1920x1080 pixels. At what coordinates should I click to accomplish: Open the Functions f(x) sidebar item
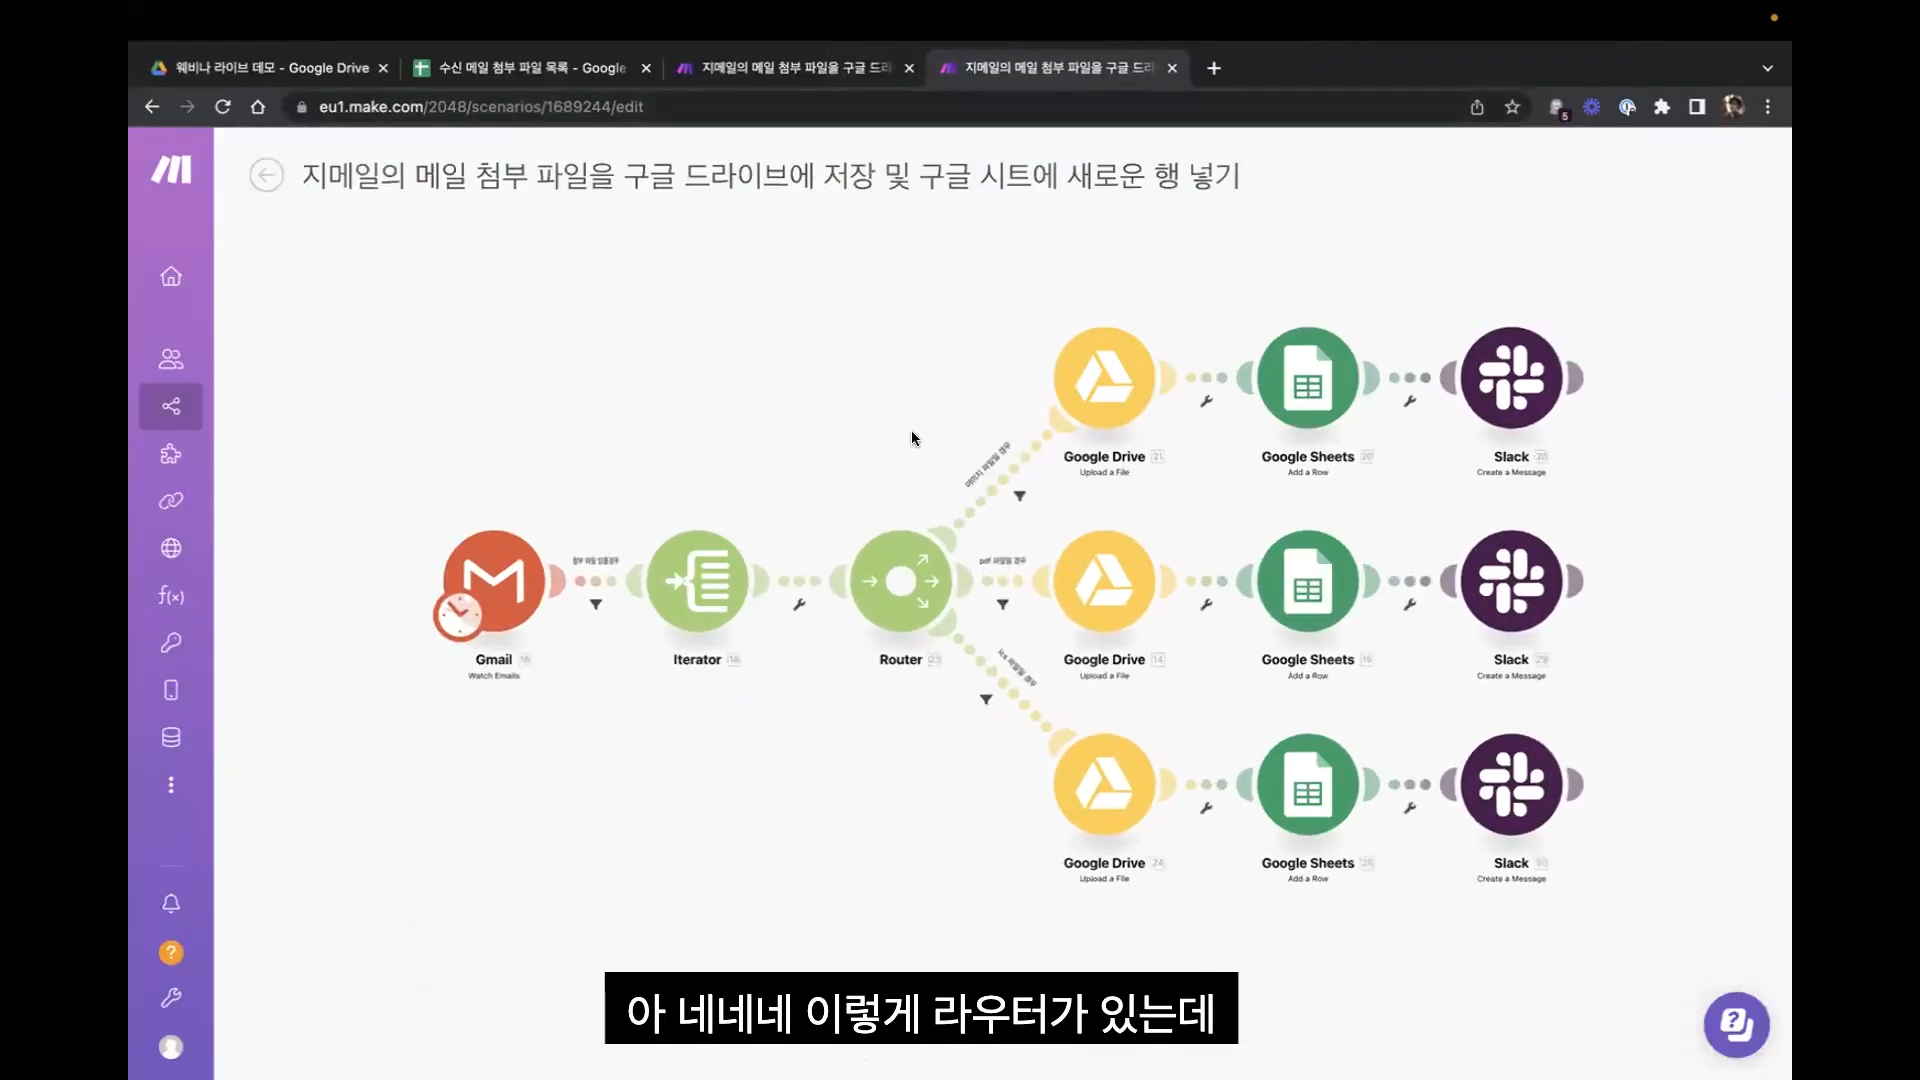click(171, 596)
